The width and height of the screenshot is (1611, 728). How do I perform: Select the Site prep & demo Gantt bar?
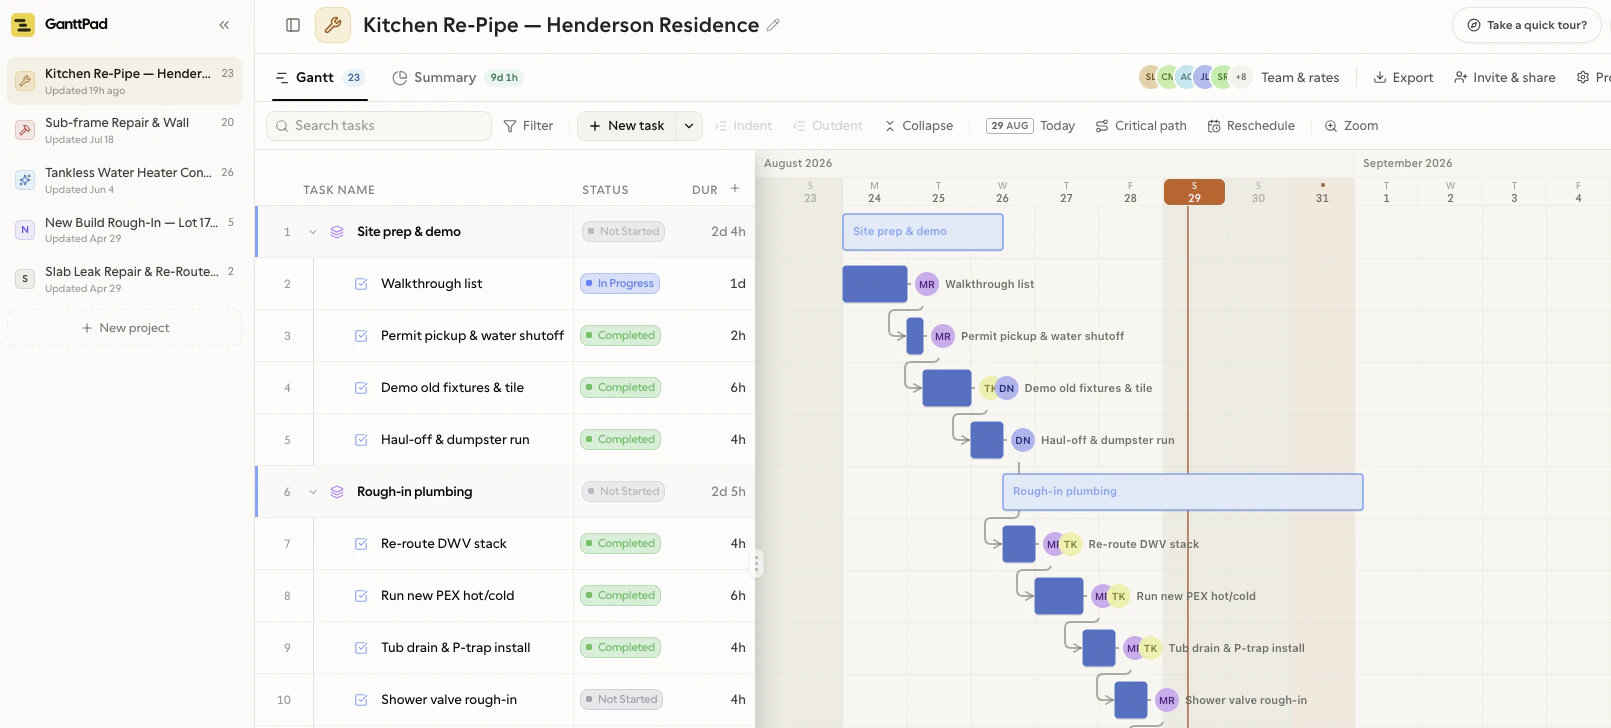(923, 232)
